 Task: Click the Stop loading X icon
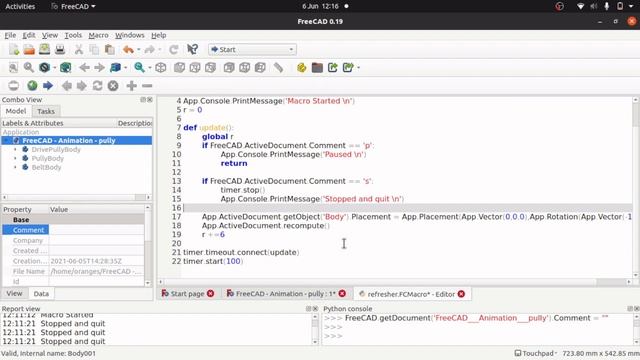point(113,85)
